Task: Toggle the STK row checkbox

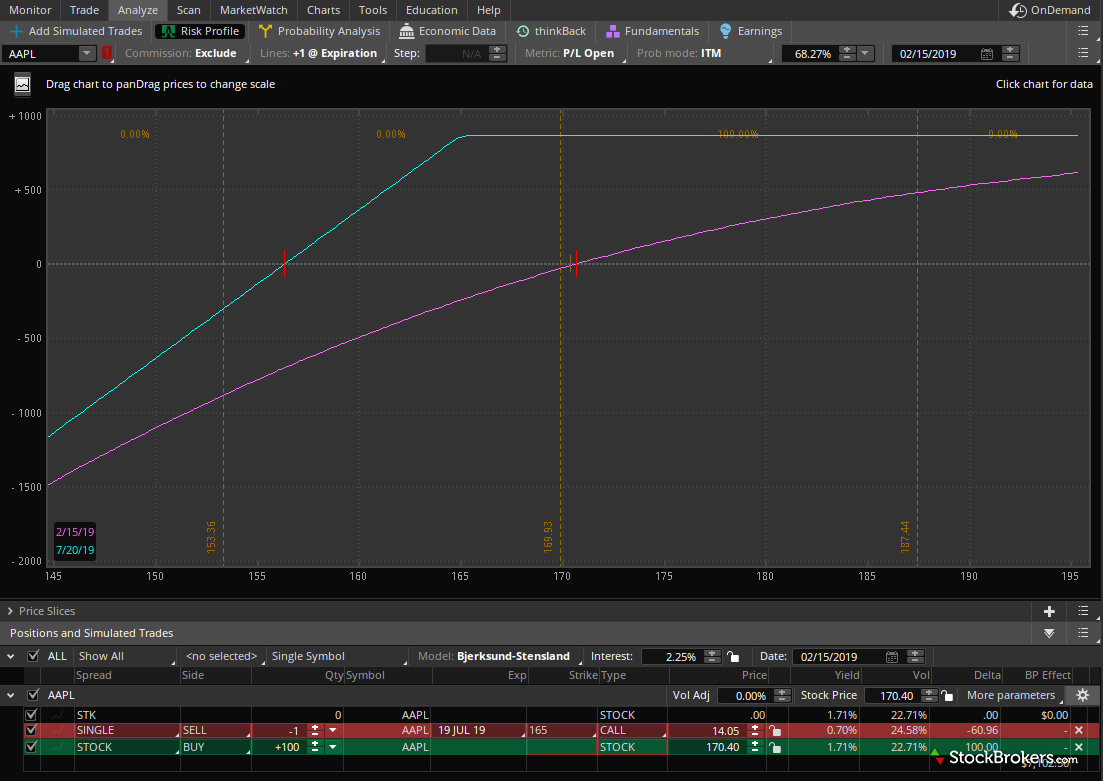Action: tap(31, 714)
